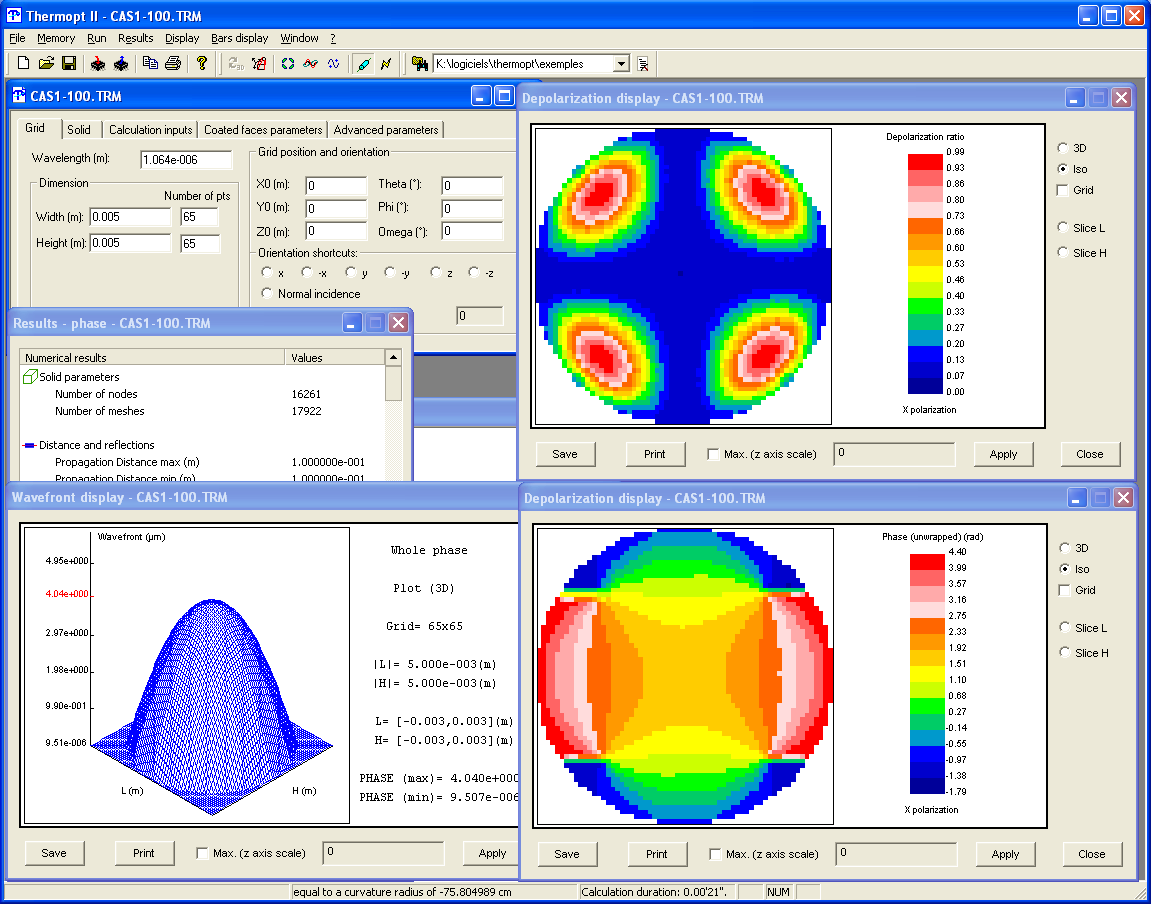Click the New file toolbar icon

coord(24,64)
